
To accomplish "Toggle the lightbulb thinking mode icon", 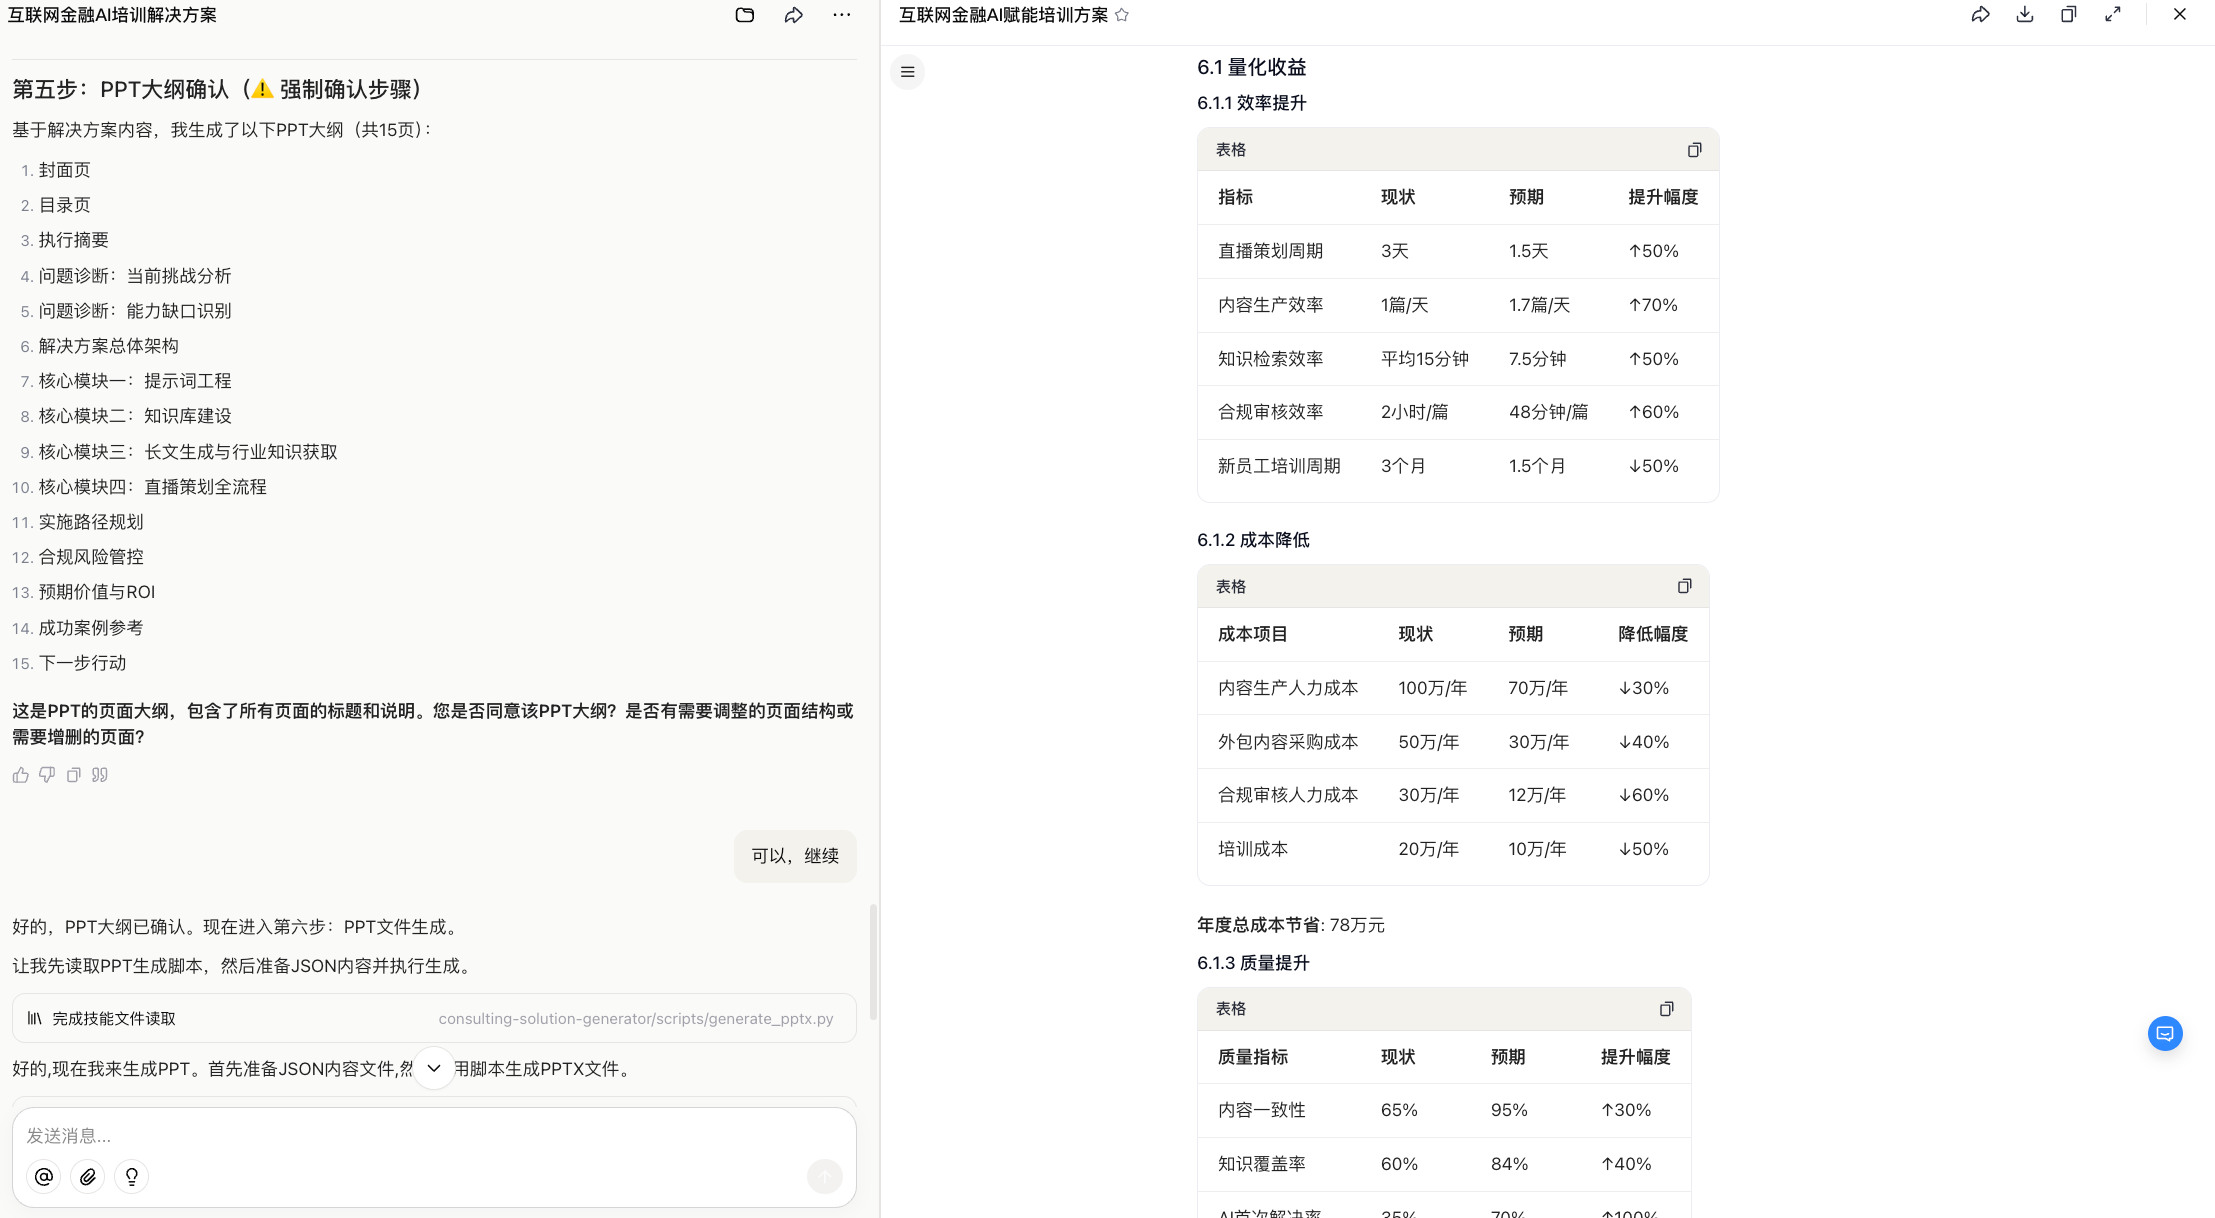I will (x=132, y=1177).
